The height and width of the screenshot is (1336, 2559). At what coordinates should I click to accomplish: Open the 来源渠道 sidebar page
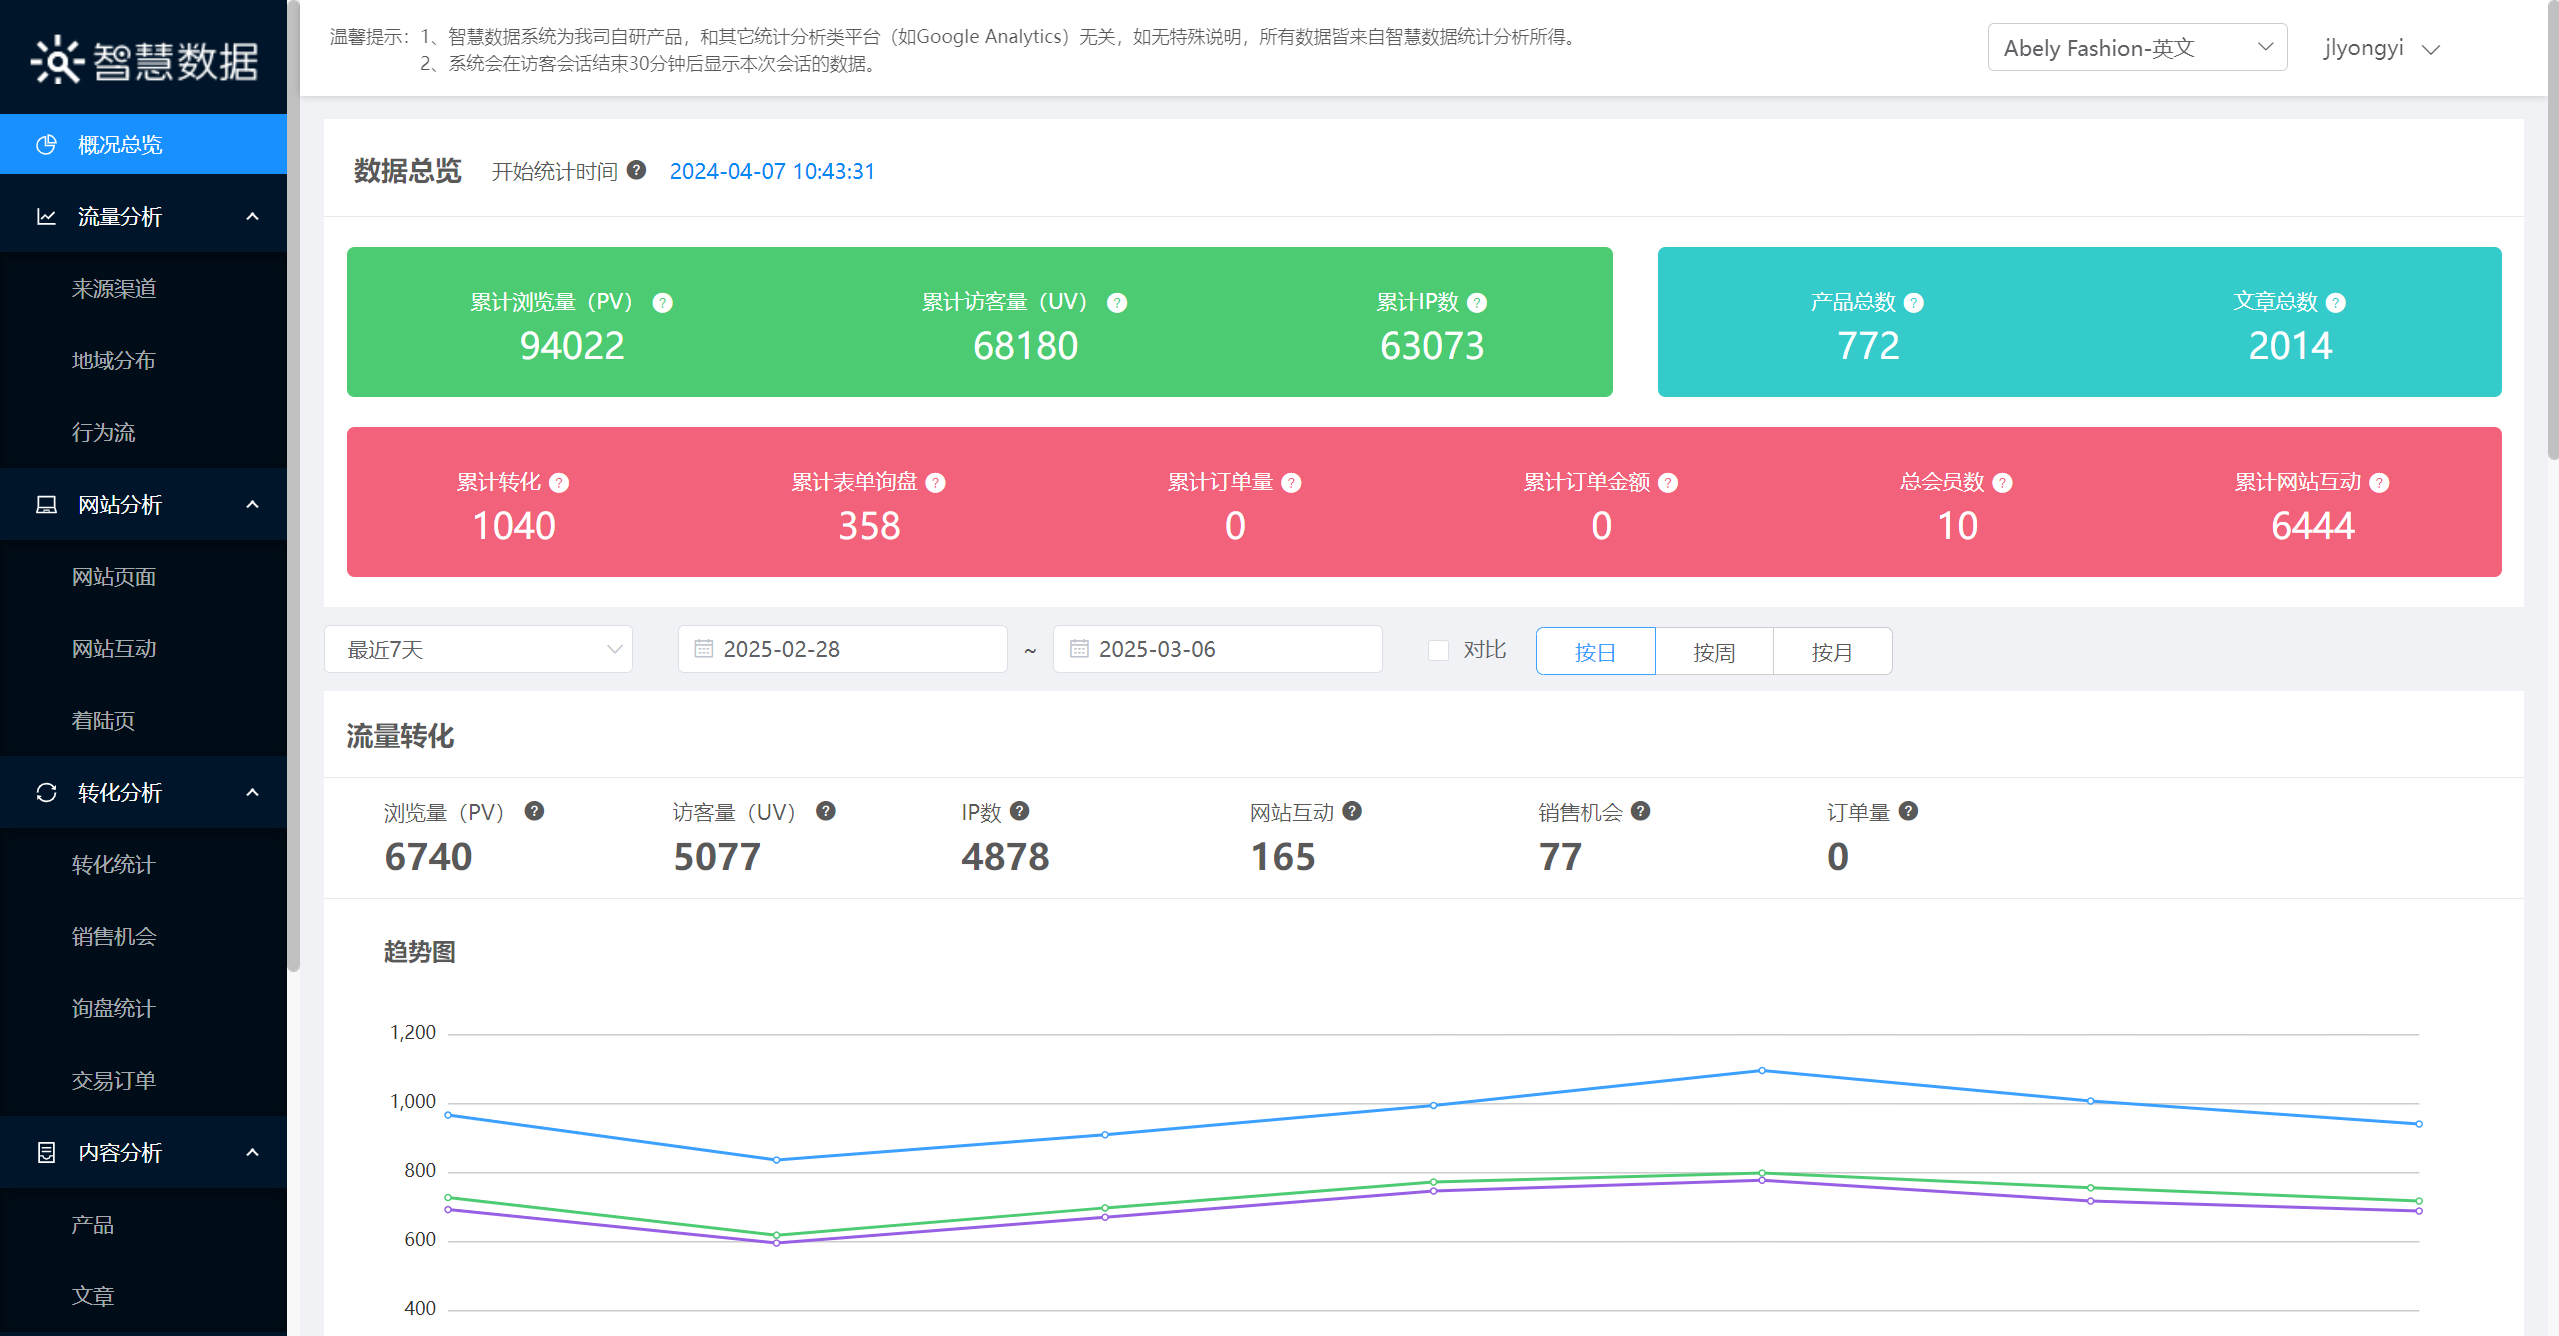coord(115,288)
